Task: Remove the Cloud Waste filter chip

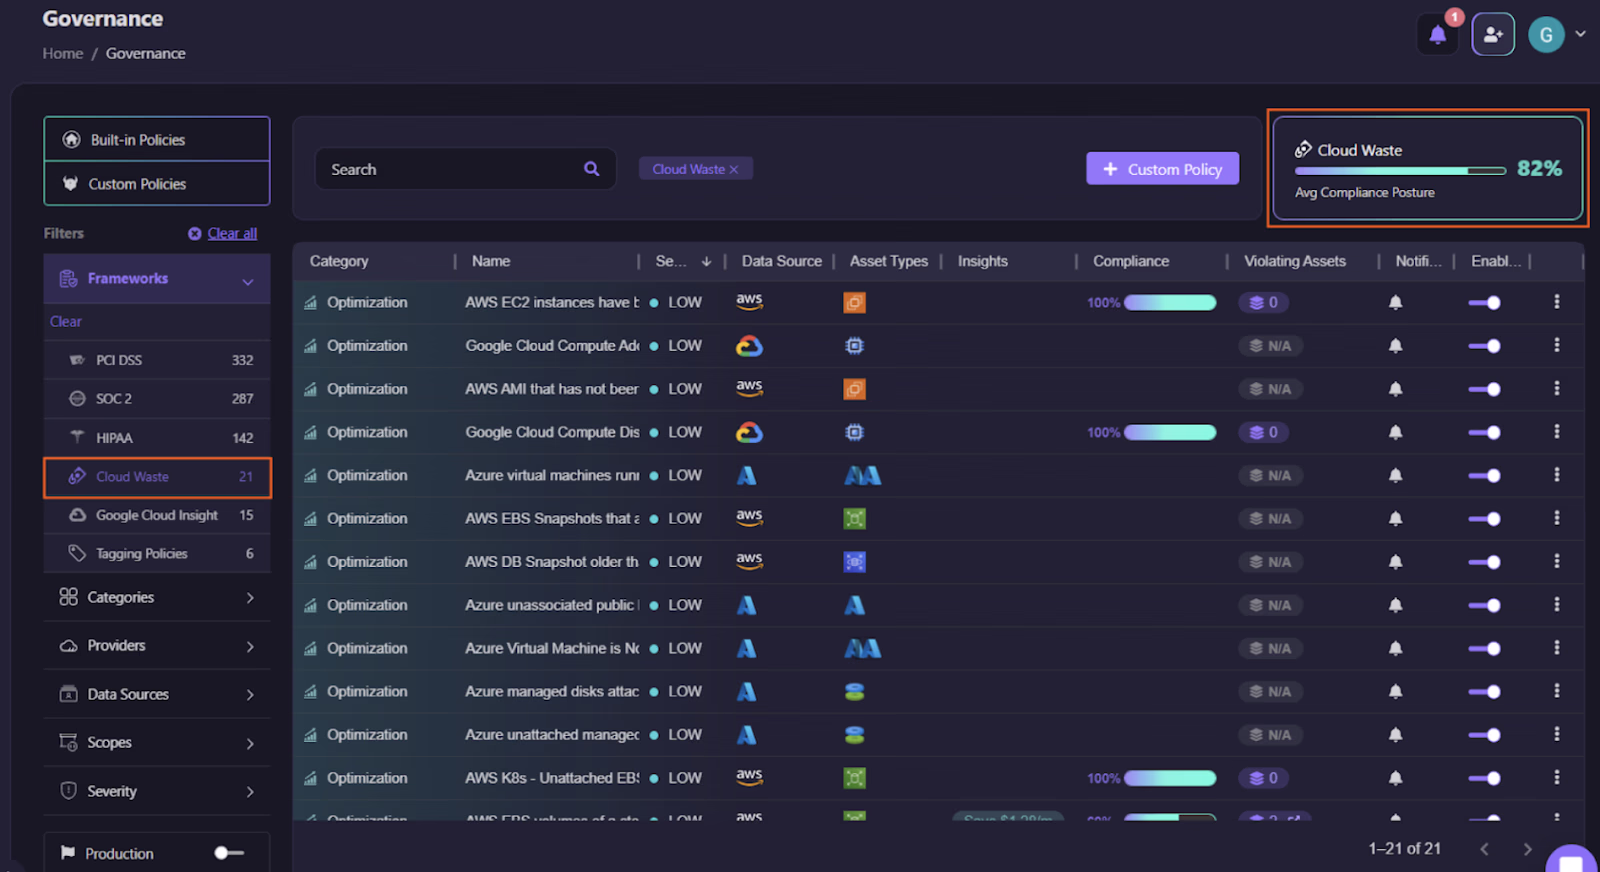Action: click(x=734, y=170)
